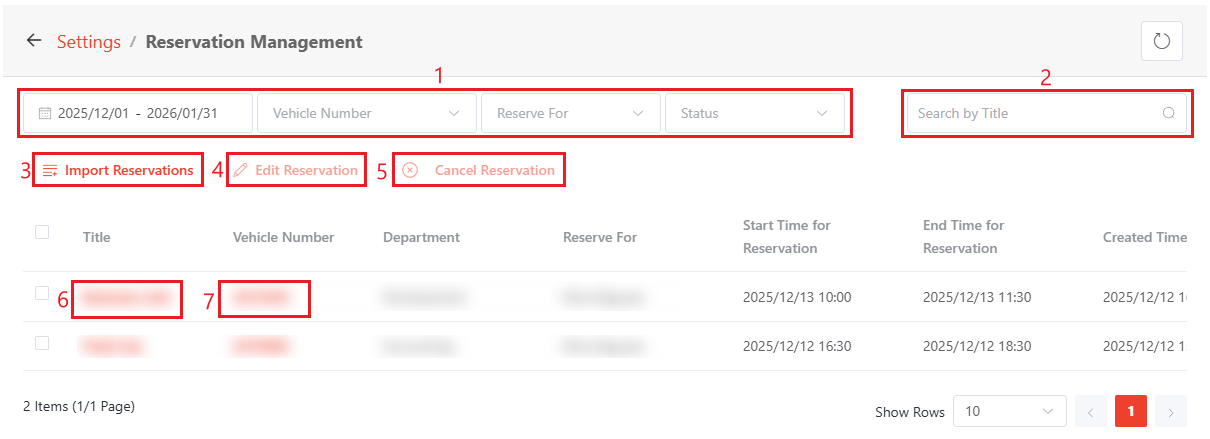Toggle the select-all header checkbox

[x=42, y=232]
